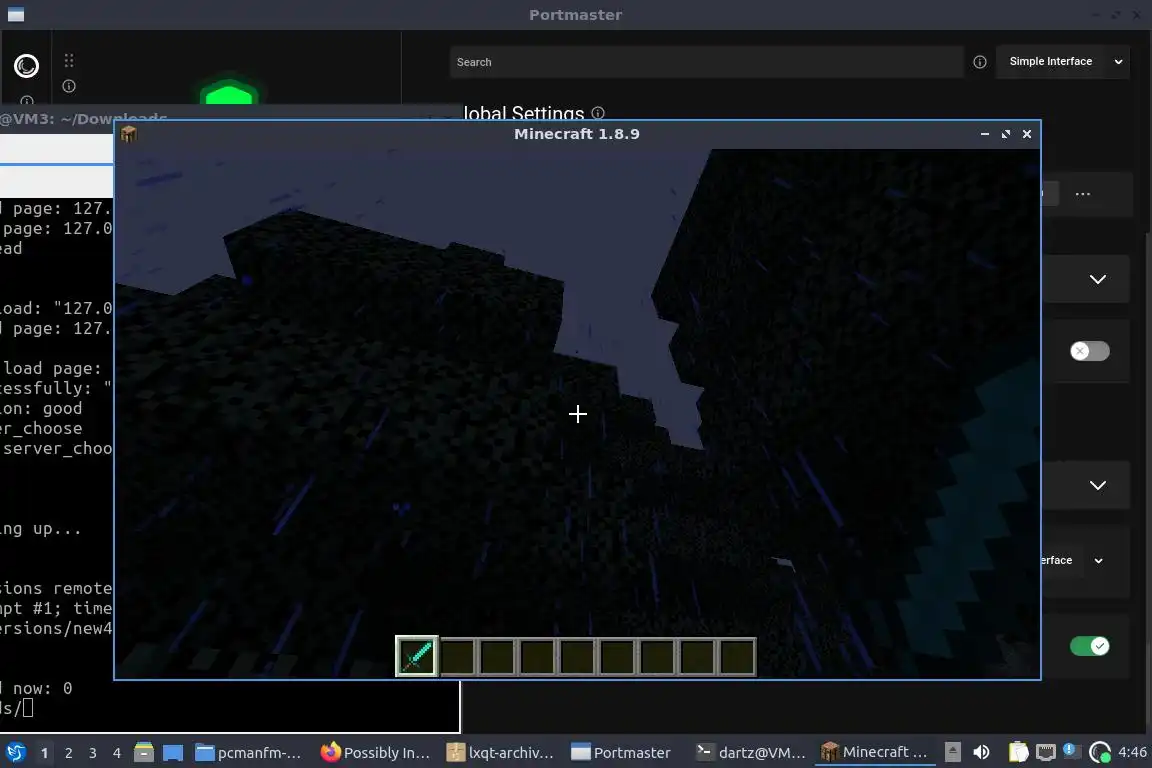Click terminal text 'now: 0'

tap(43, 689)
